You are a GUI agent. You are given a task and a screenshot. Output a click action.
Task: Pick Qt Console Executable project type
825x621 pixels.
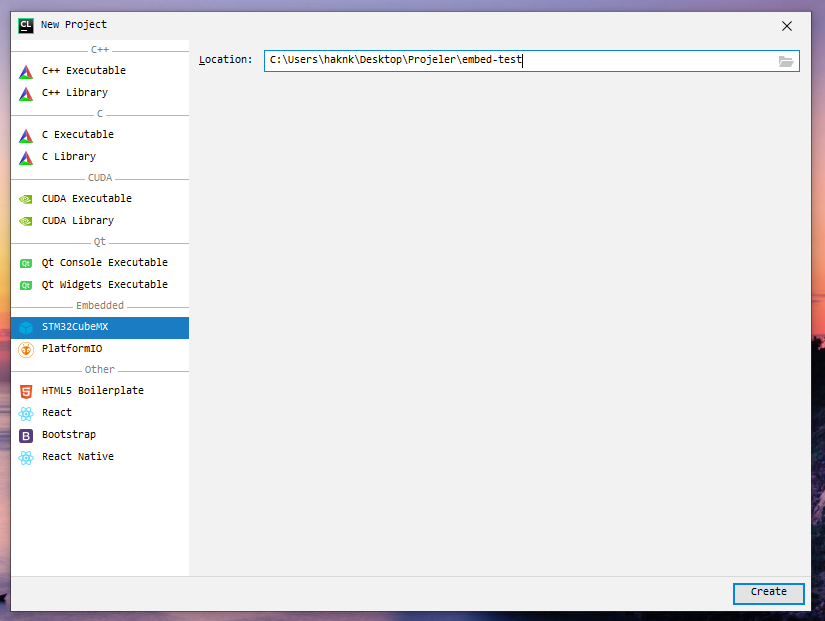(100, 263)
